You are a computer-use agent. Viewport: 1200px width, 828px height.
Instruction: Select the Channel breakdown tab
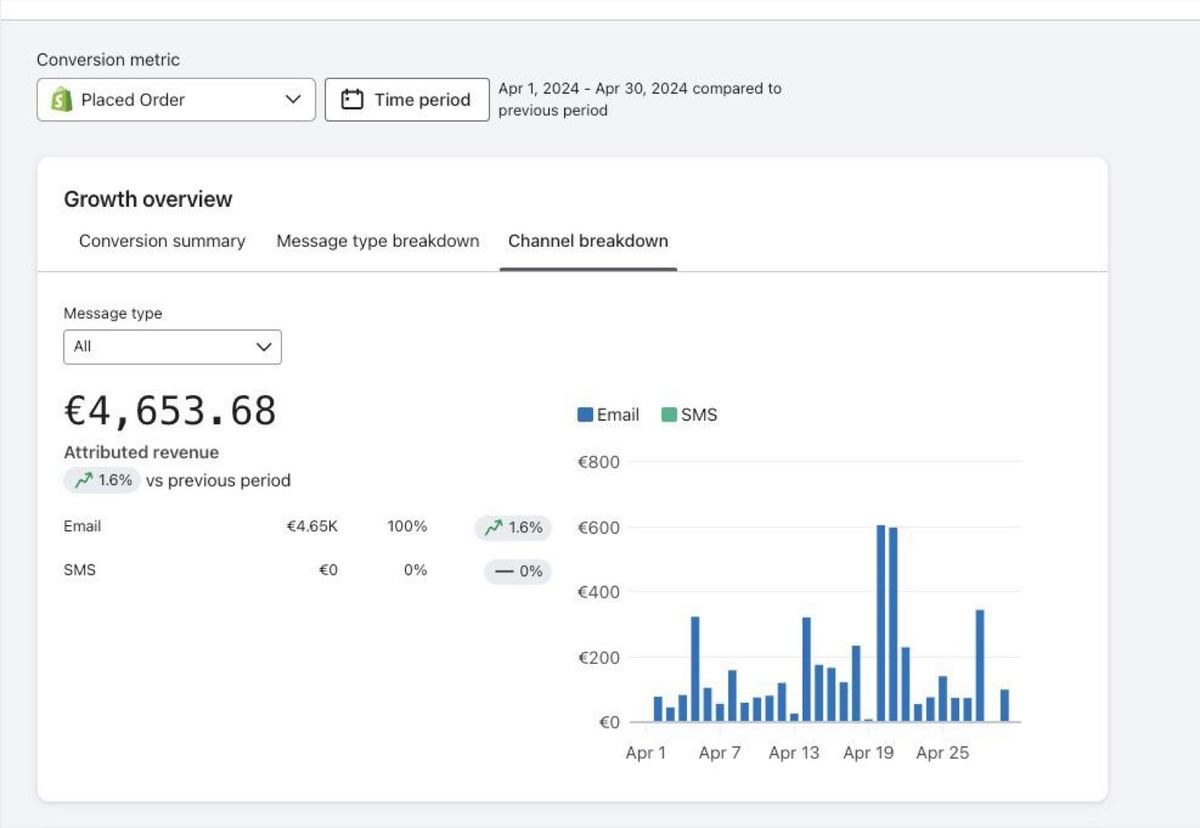(588, 241)
